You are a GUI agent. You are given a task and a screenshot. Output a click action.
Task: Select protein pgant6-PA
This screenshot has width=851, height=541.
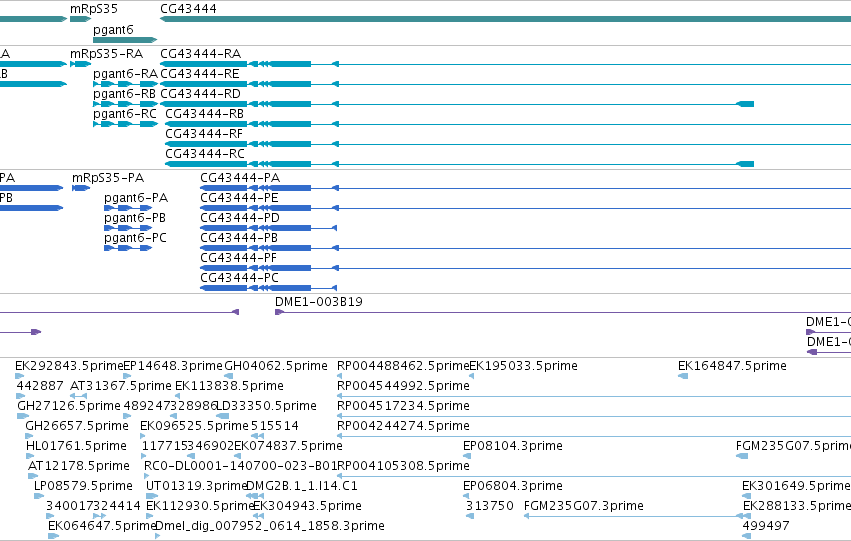click(x=136, y=198)
